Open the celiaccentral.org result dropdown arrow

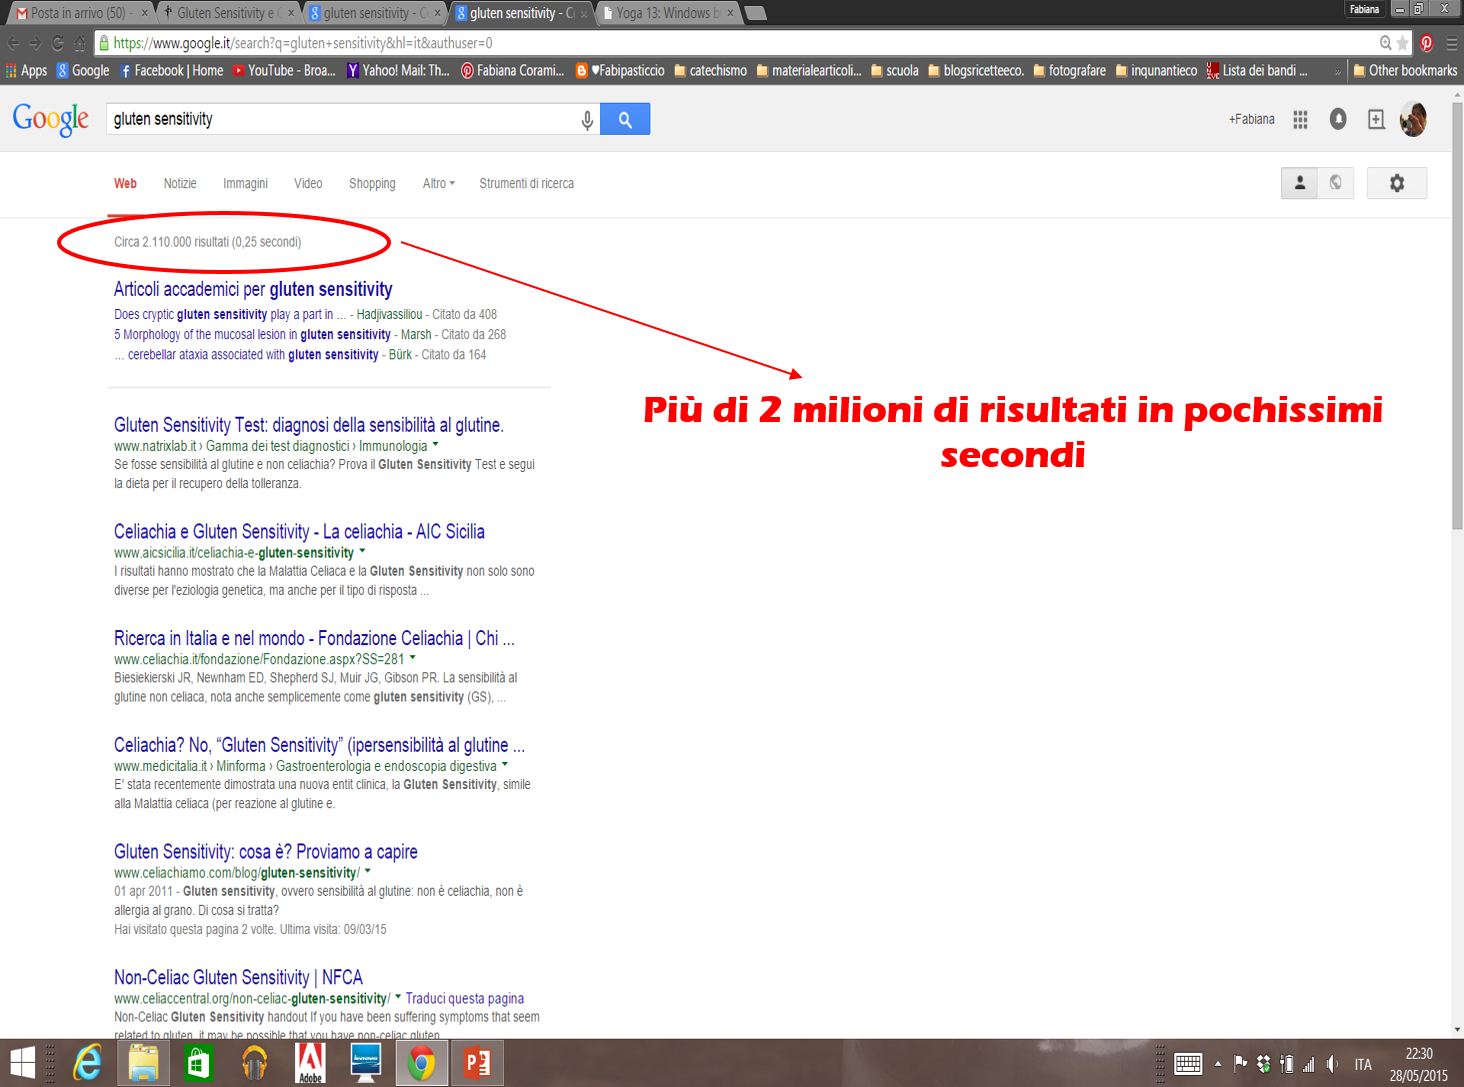point(398,996)
